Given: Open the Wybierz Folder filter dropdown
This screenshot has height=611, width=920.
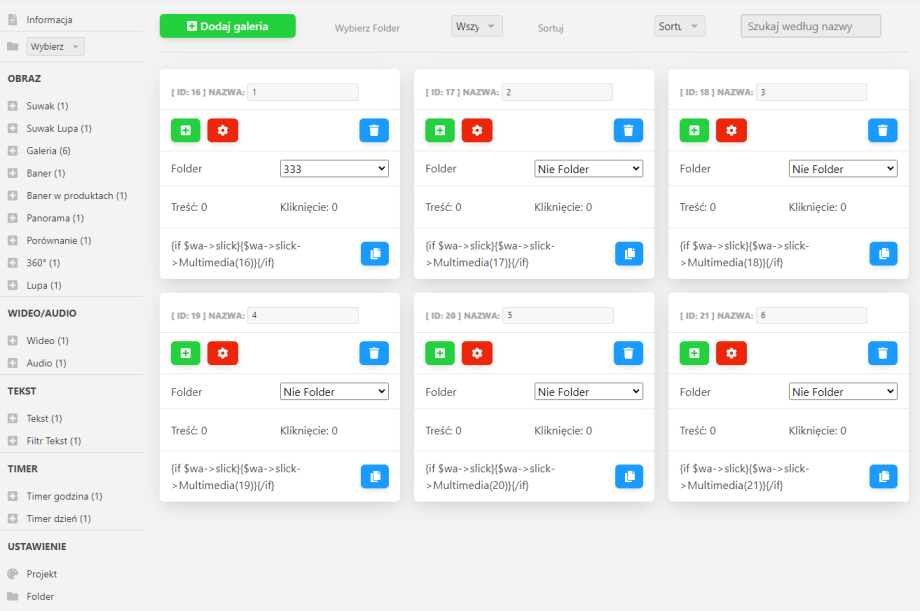Looking at the screenshot, I should [477, 27].
